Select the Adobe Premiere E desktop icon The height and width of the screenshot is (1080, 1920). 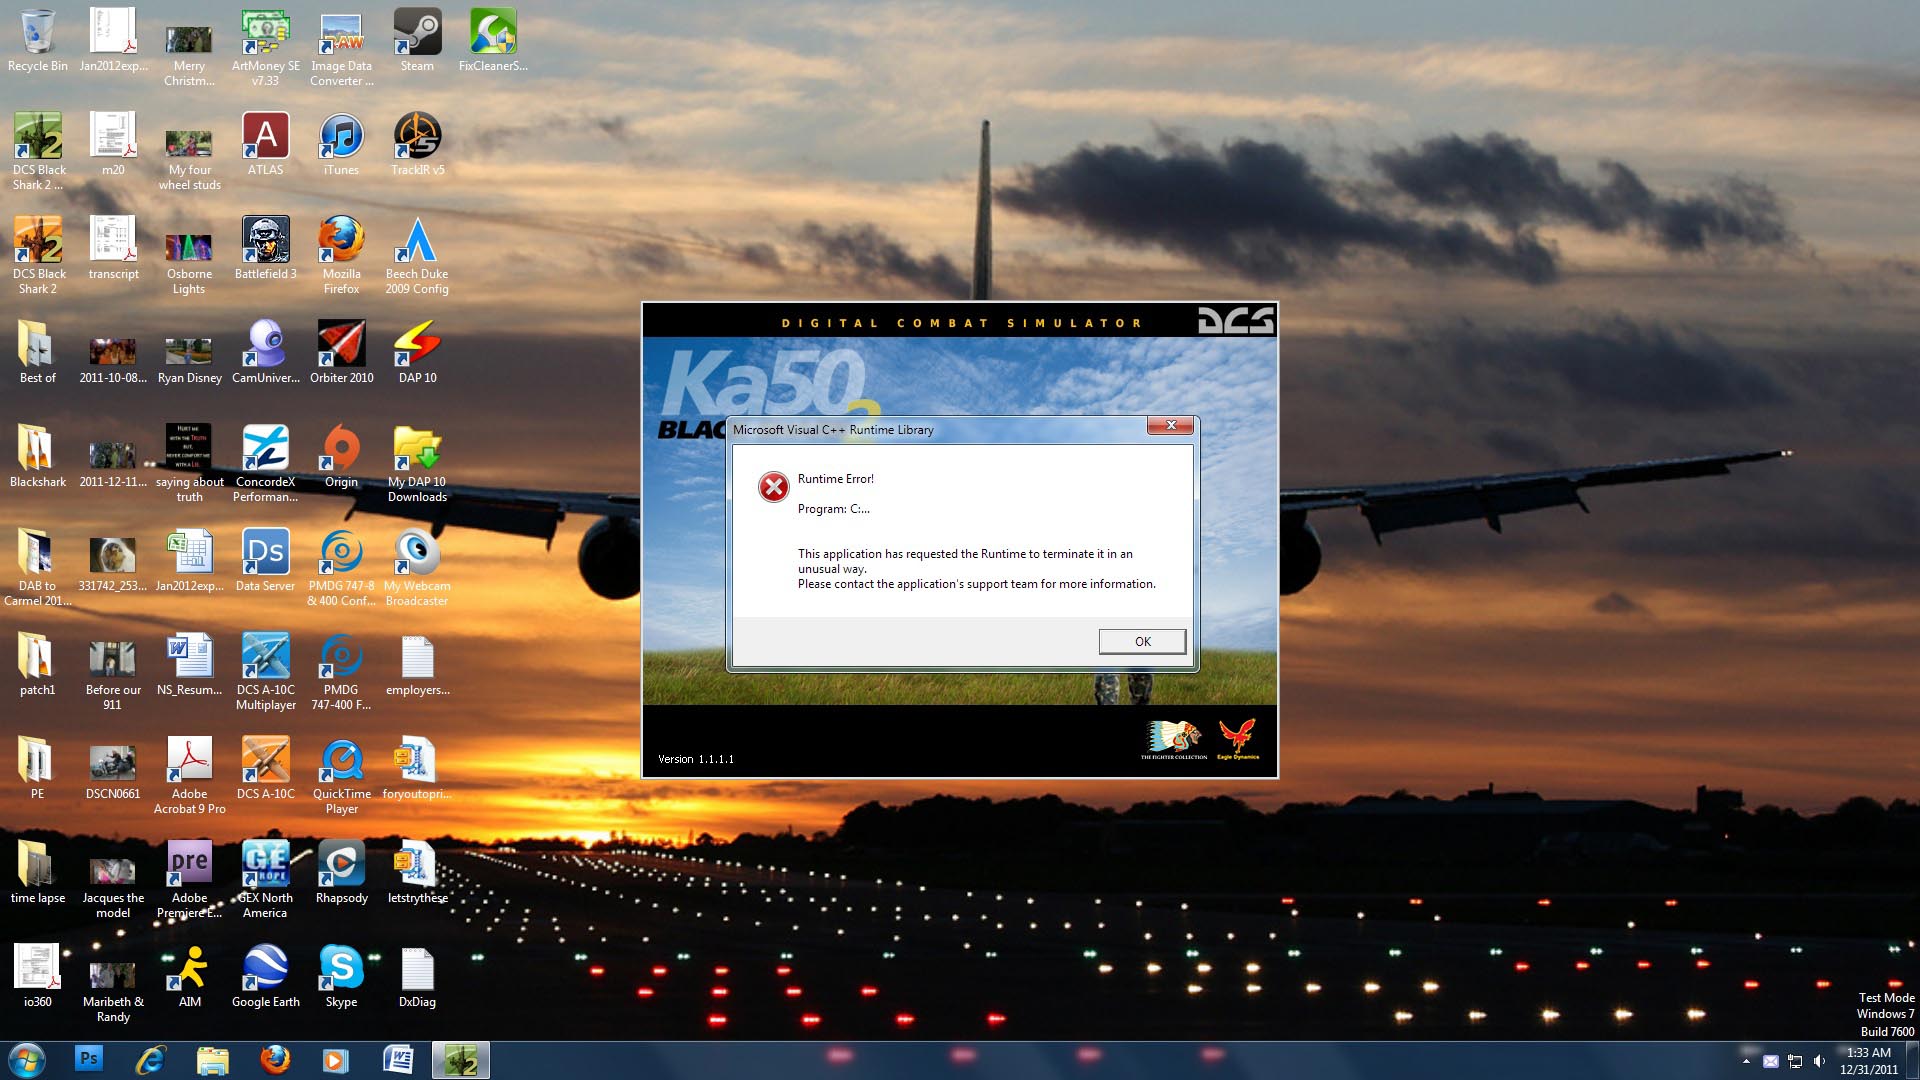(189, 879)
